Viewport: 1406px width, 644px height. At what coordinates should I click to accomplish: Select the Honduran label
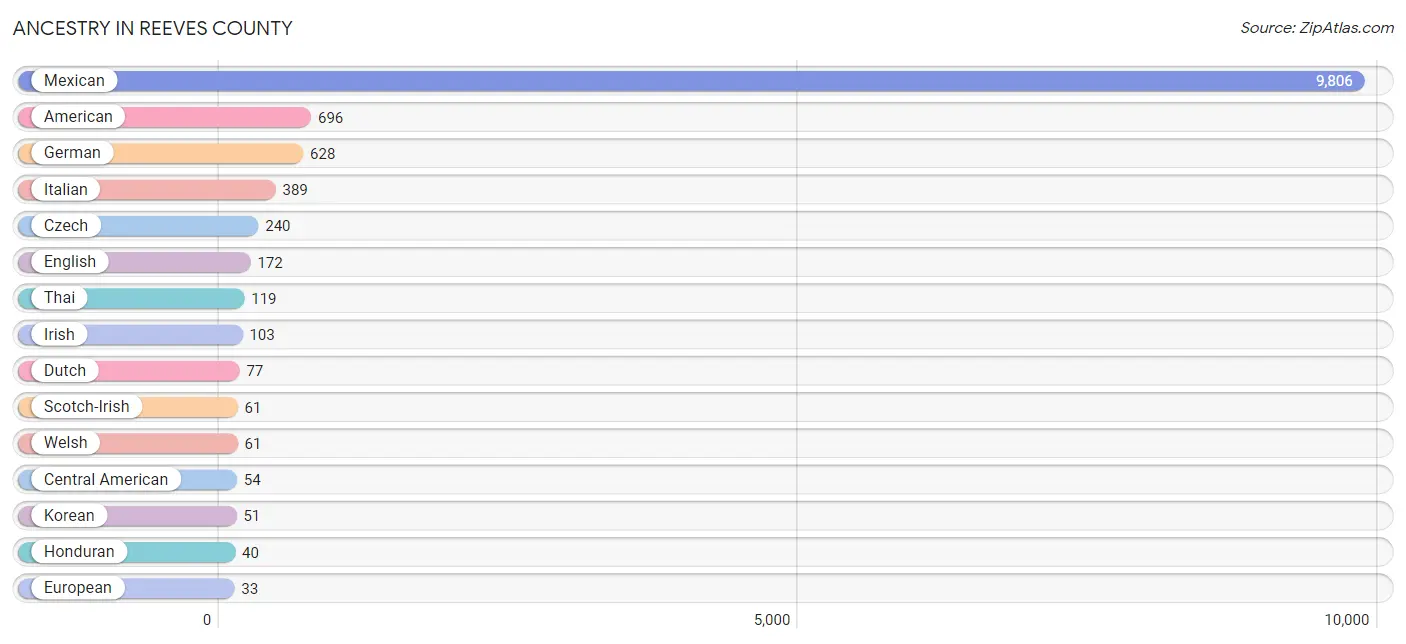(x=79, y=552)
